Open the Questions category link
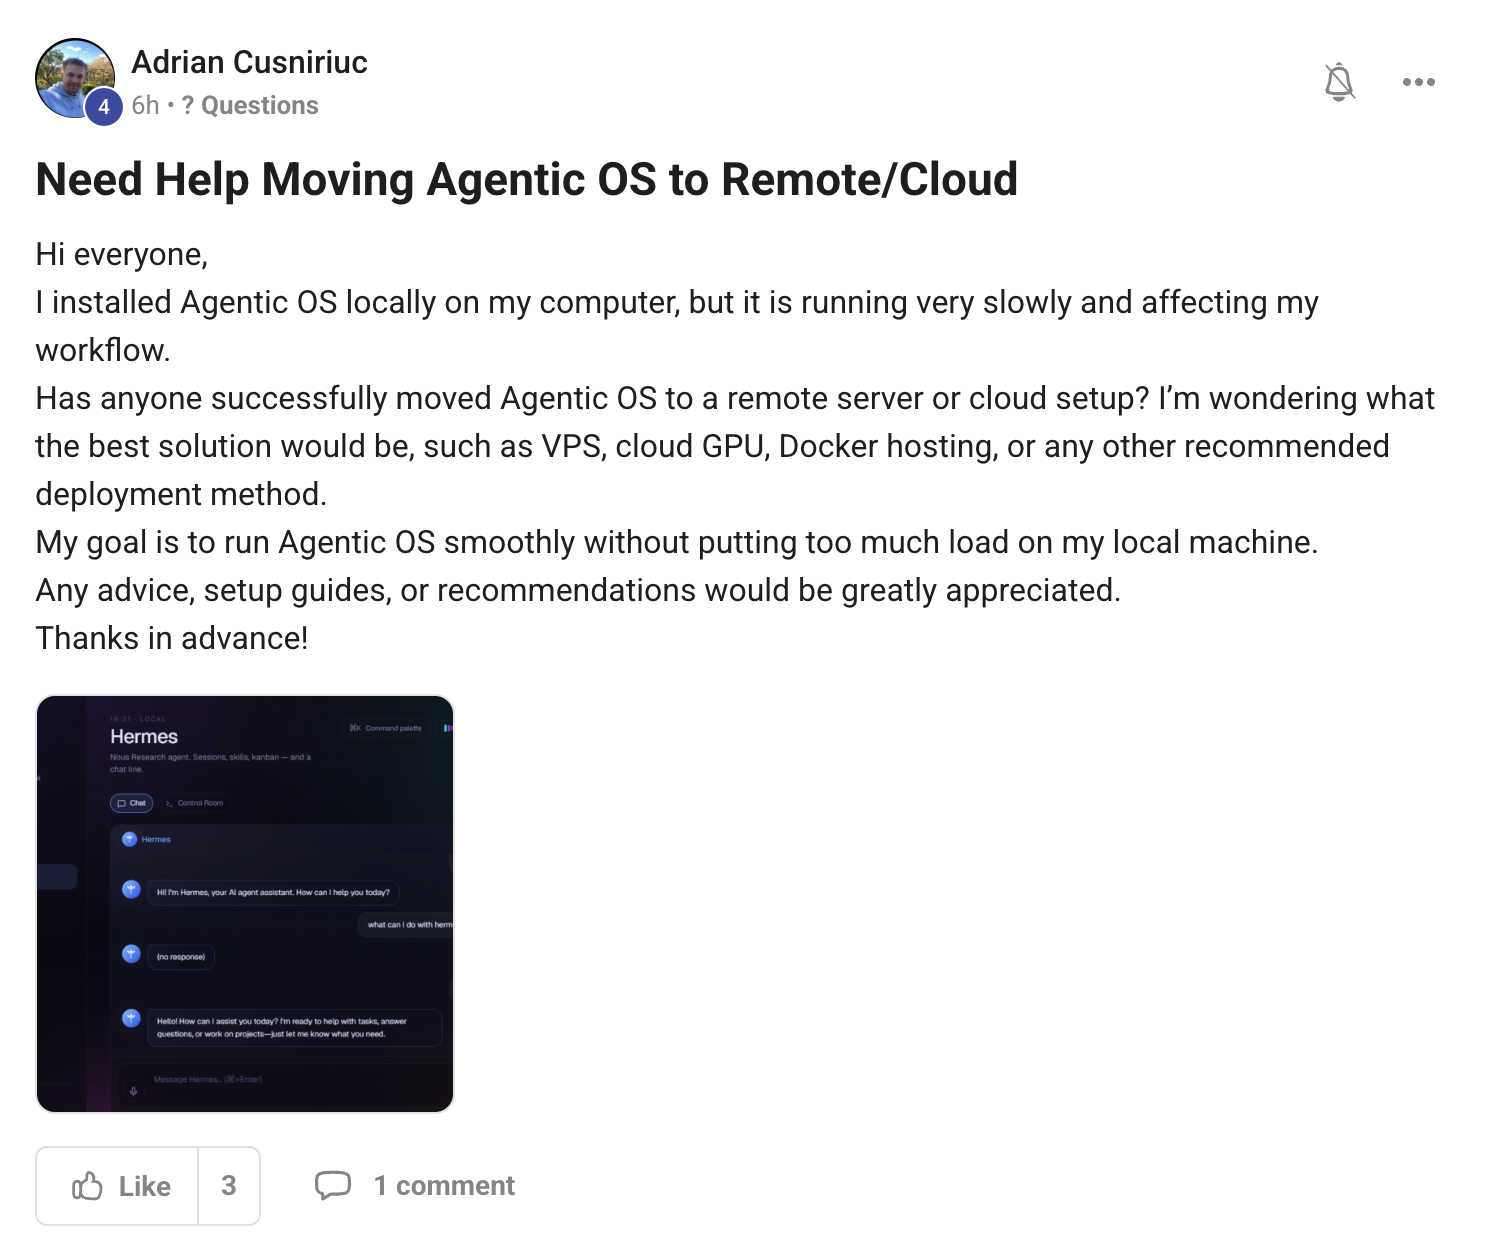 tap(250, 106)
